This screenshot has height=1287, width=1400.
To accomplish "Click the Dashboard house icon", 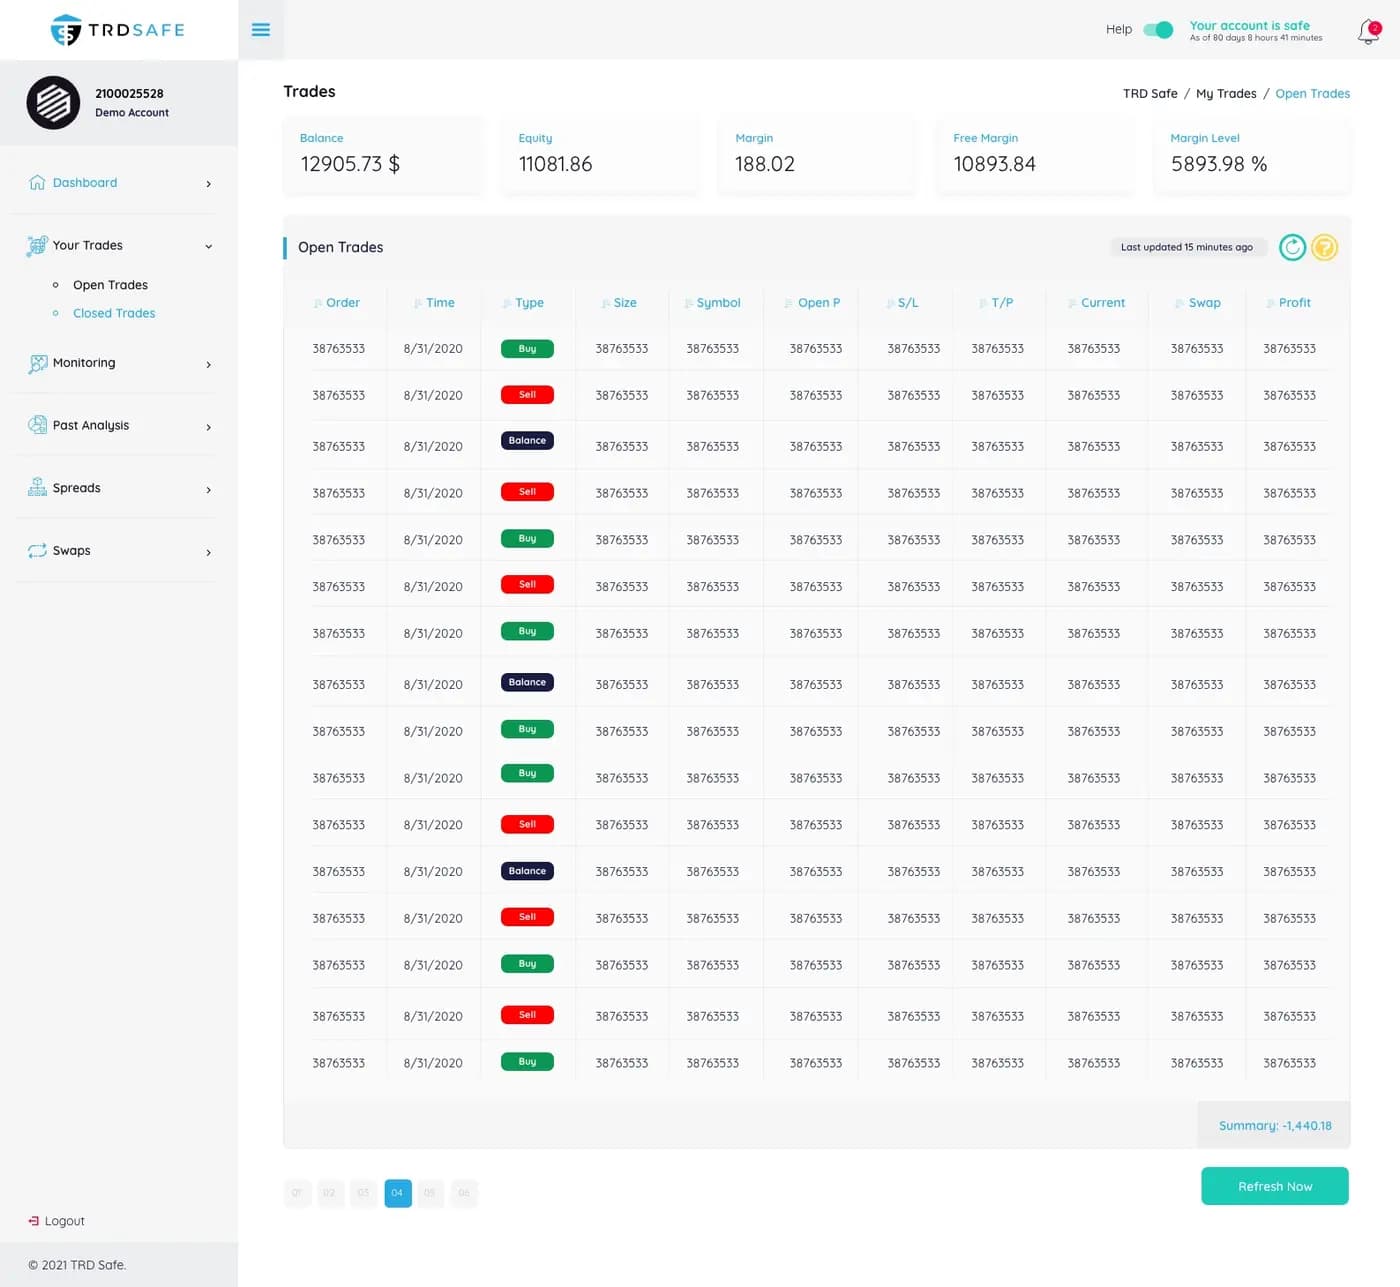I will 37,182.
